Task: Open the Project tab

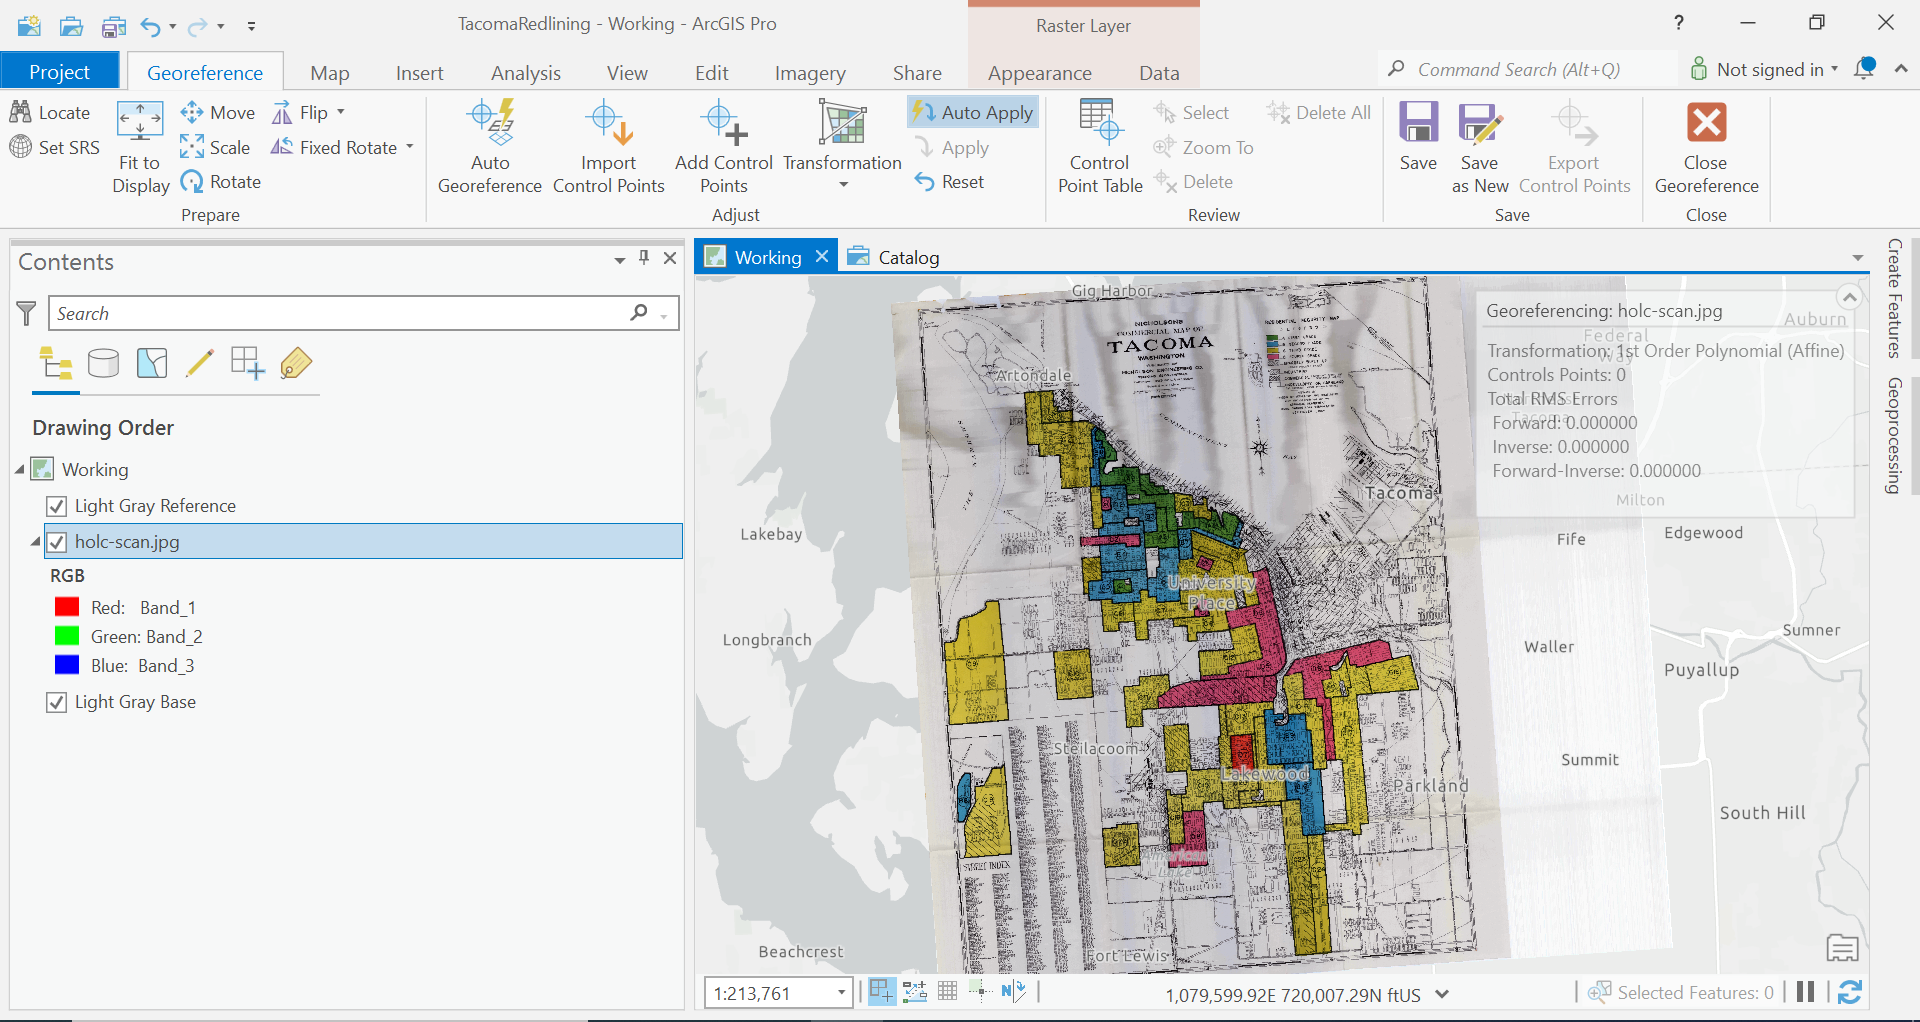Action: click(x=60, y=72)
